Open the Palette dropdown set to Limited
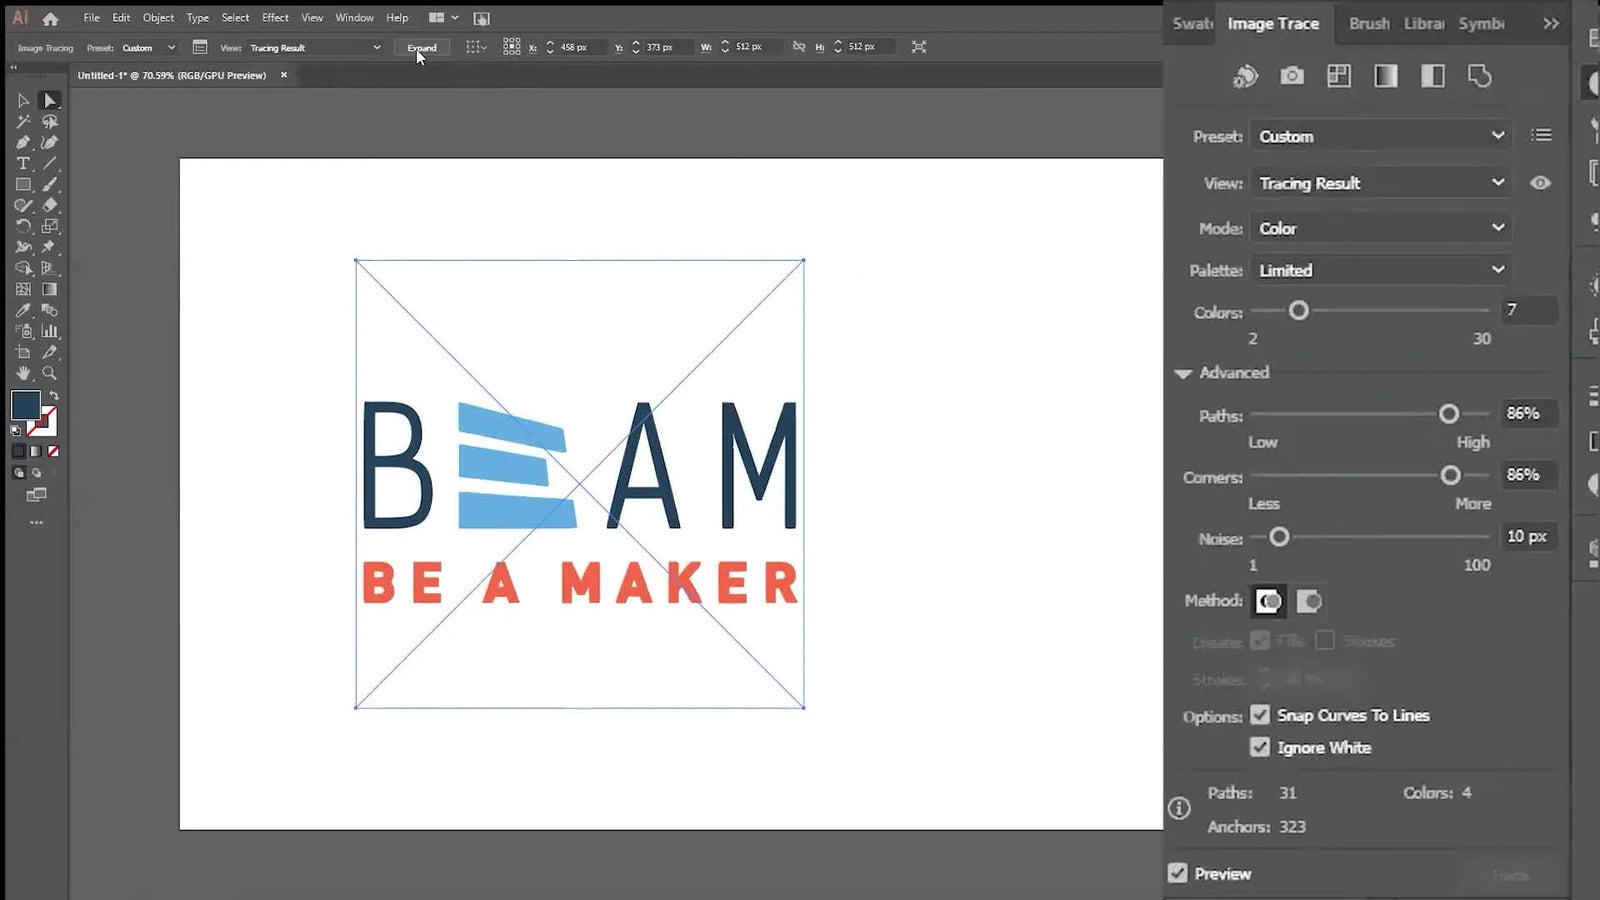 pyautogui.click(x=1380, y=270)
